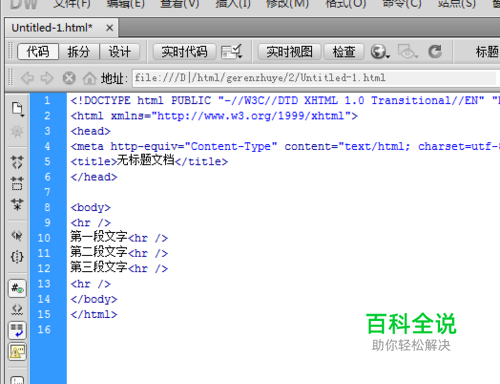The height and width of the screenshot is (384, 500).
Task: Click line number 7 in the gutter
Action: pos(47,192)
